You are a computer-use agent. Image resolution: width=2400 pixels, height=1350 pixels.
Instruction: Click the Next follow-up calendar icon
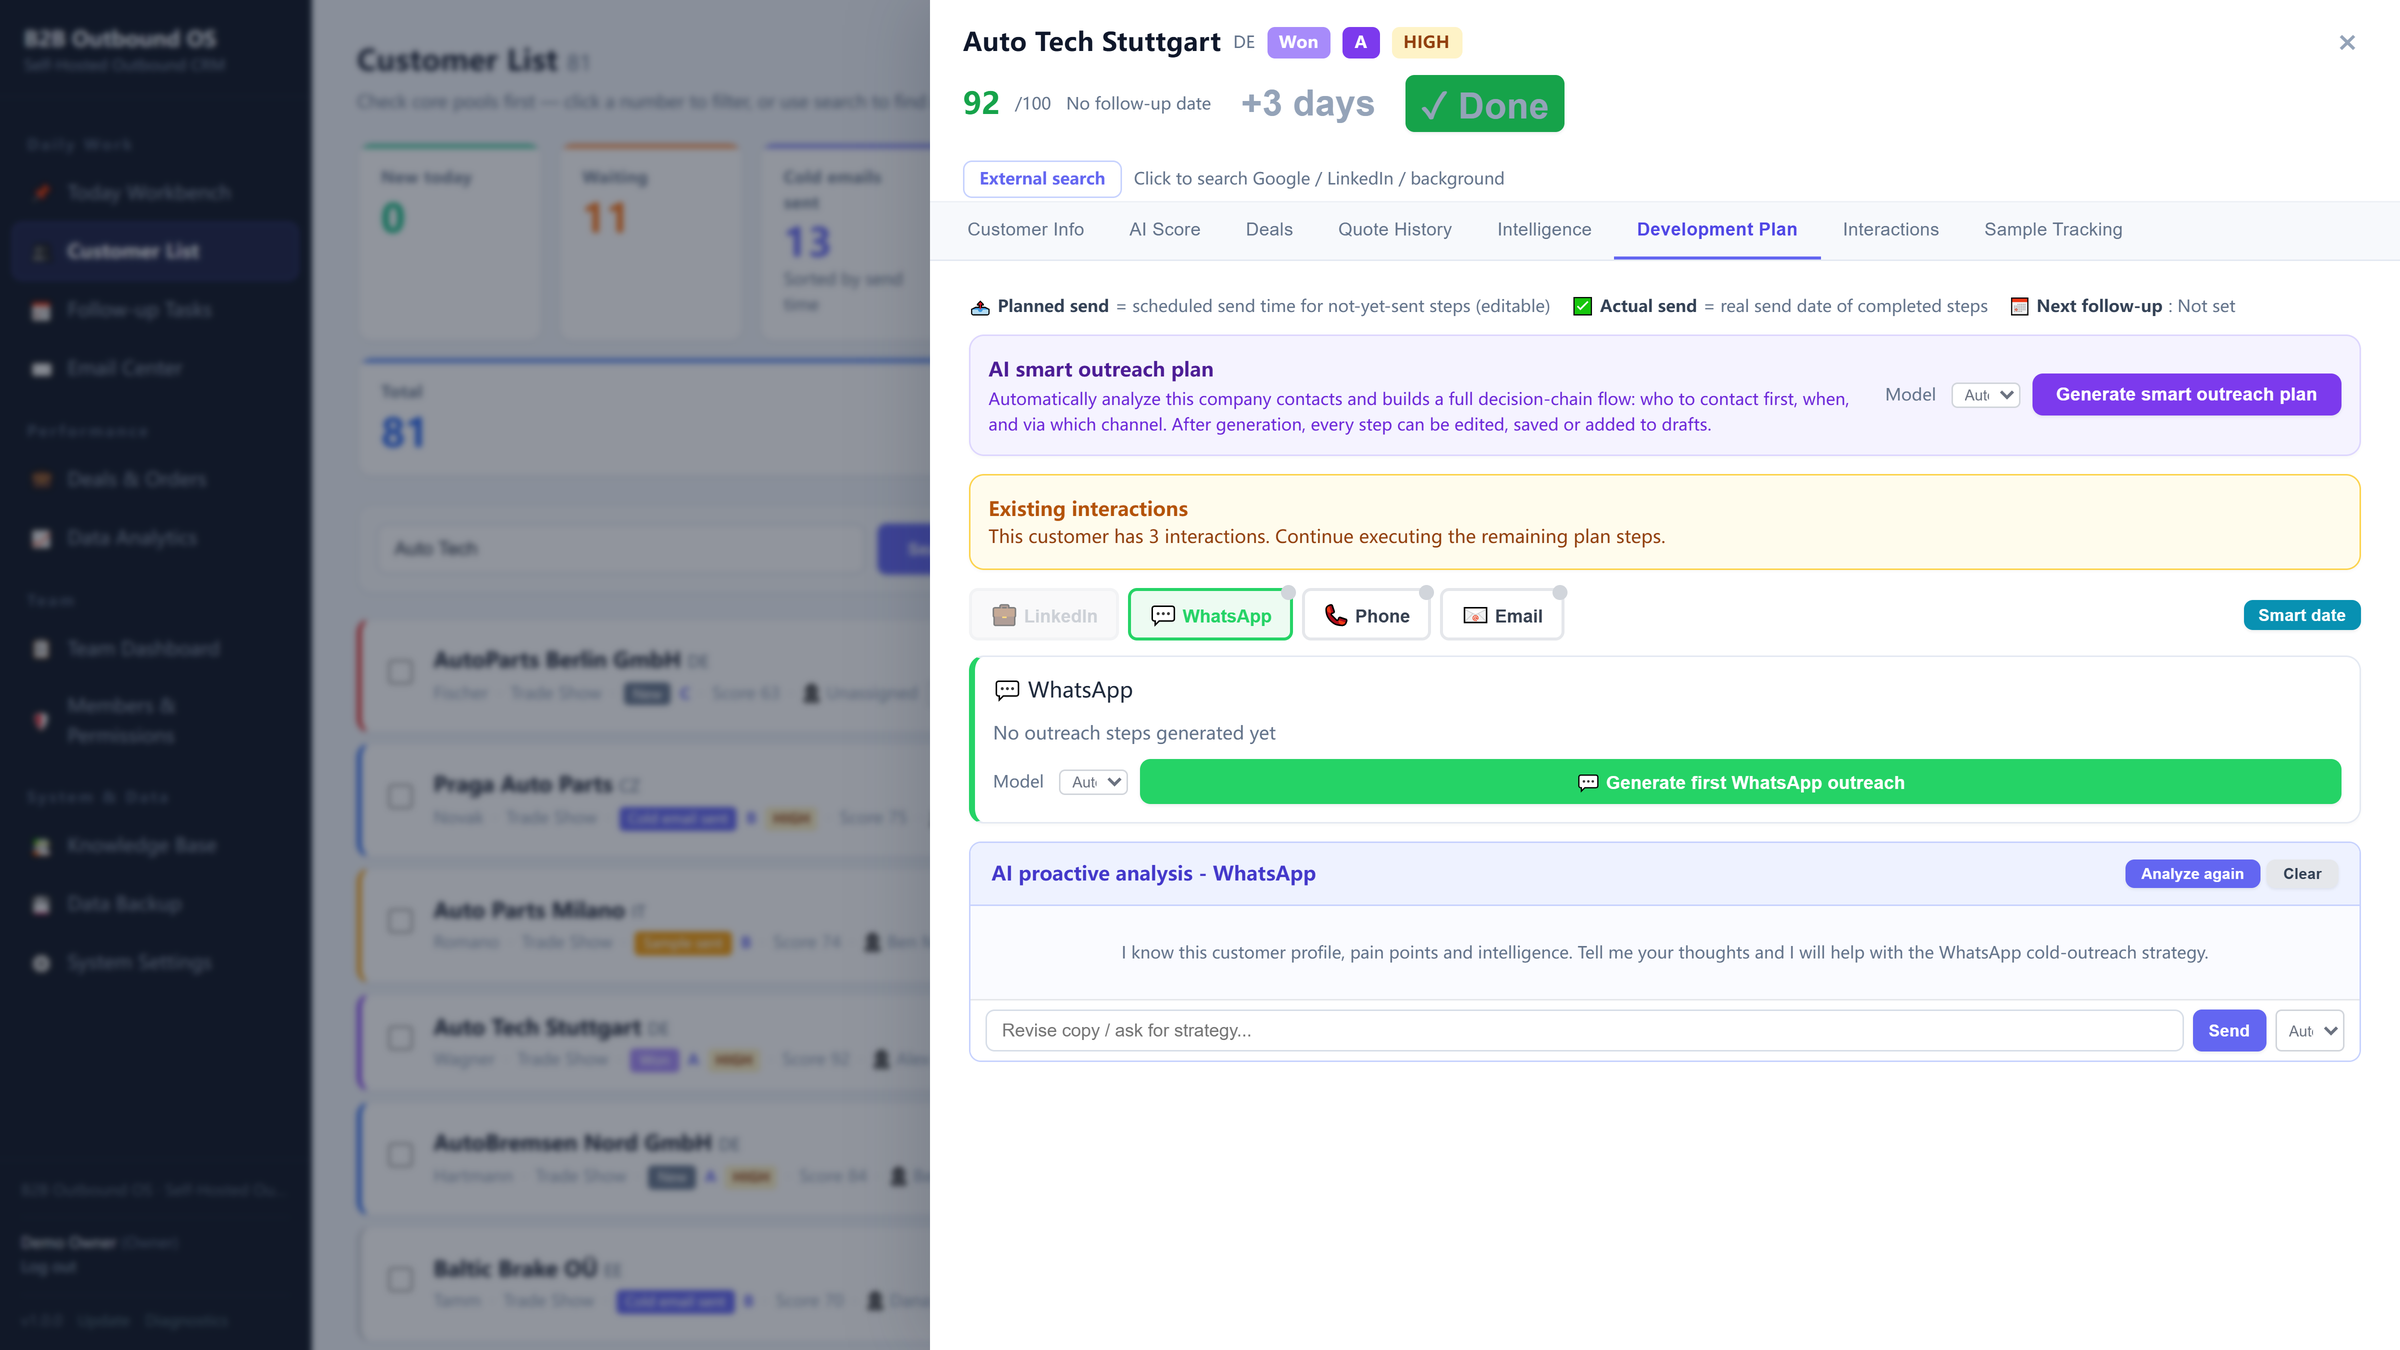tap(2019, 306)
